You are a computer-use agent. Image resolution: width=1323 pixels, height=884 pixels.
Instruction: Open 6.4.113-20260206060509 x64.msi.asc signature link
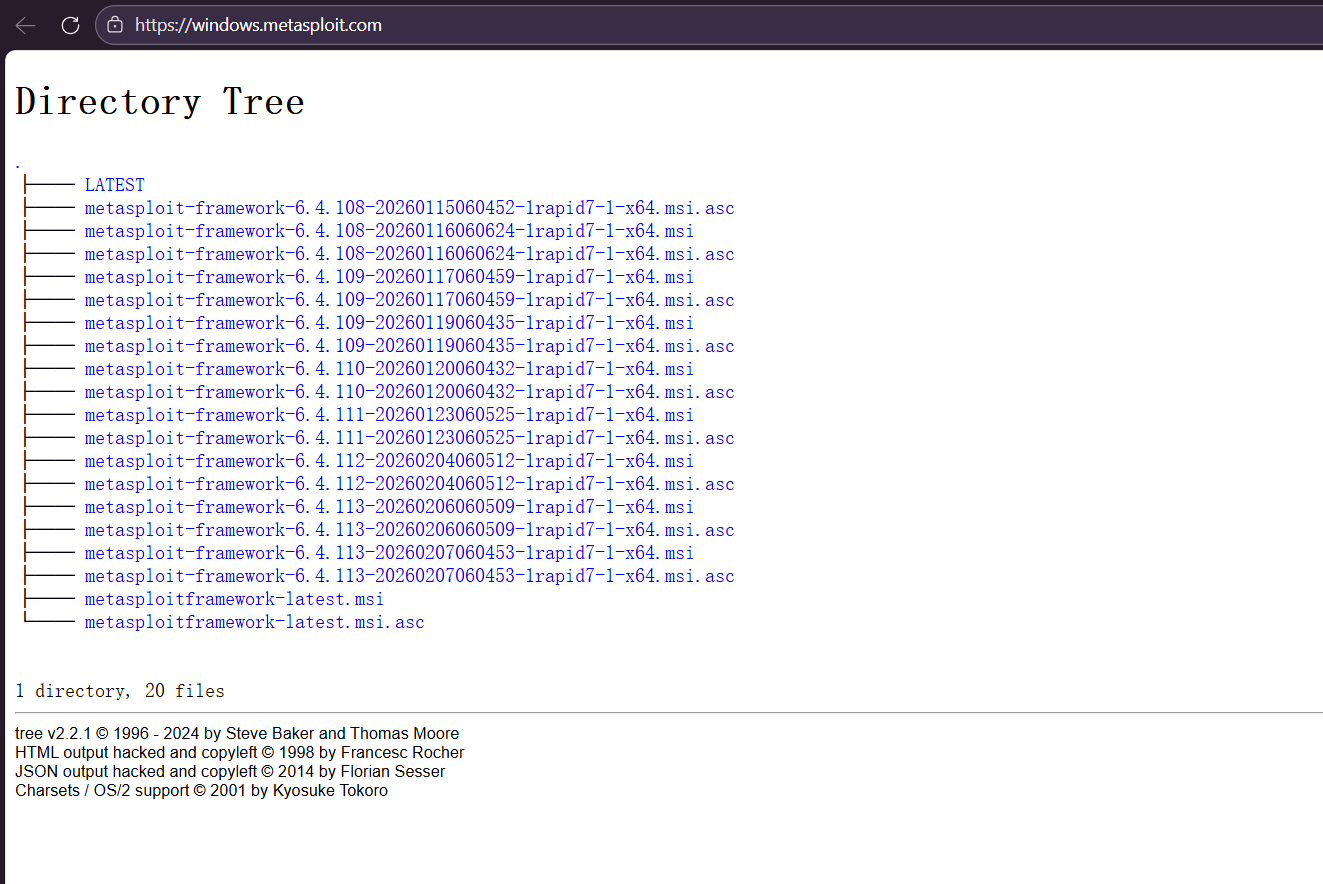coord(409,530)
